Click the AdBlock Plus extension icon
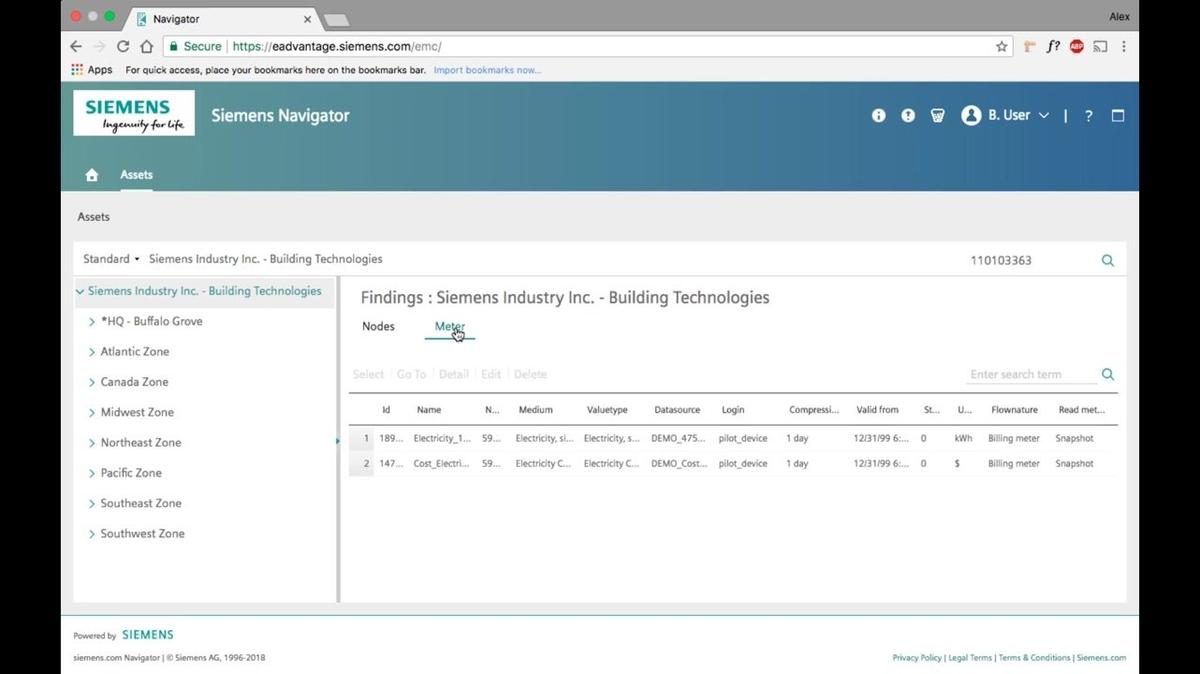Screen dimensions: 1200x674 pos(1077,46)
